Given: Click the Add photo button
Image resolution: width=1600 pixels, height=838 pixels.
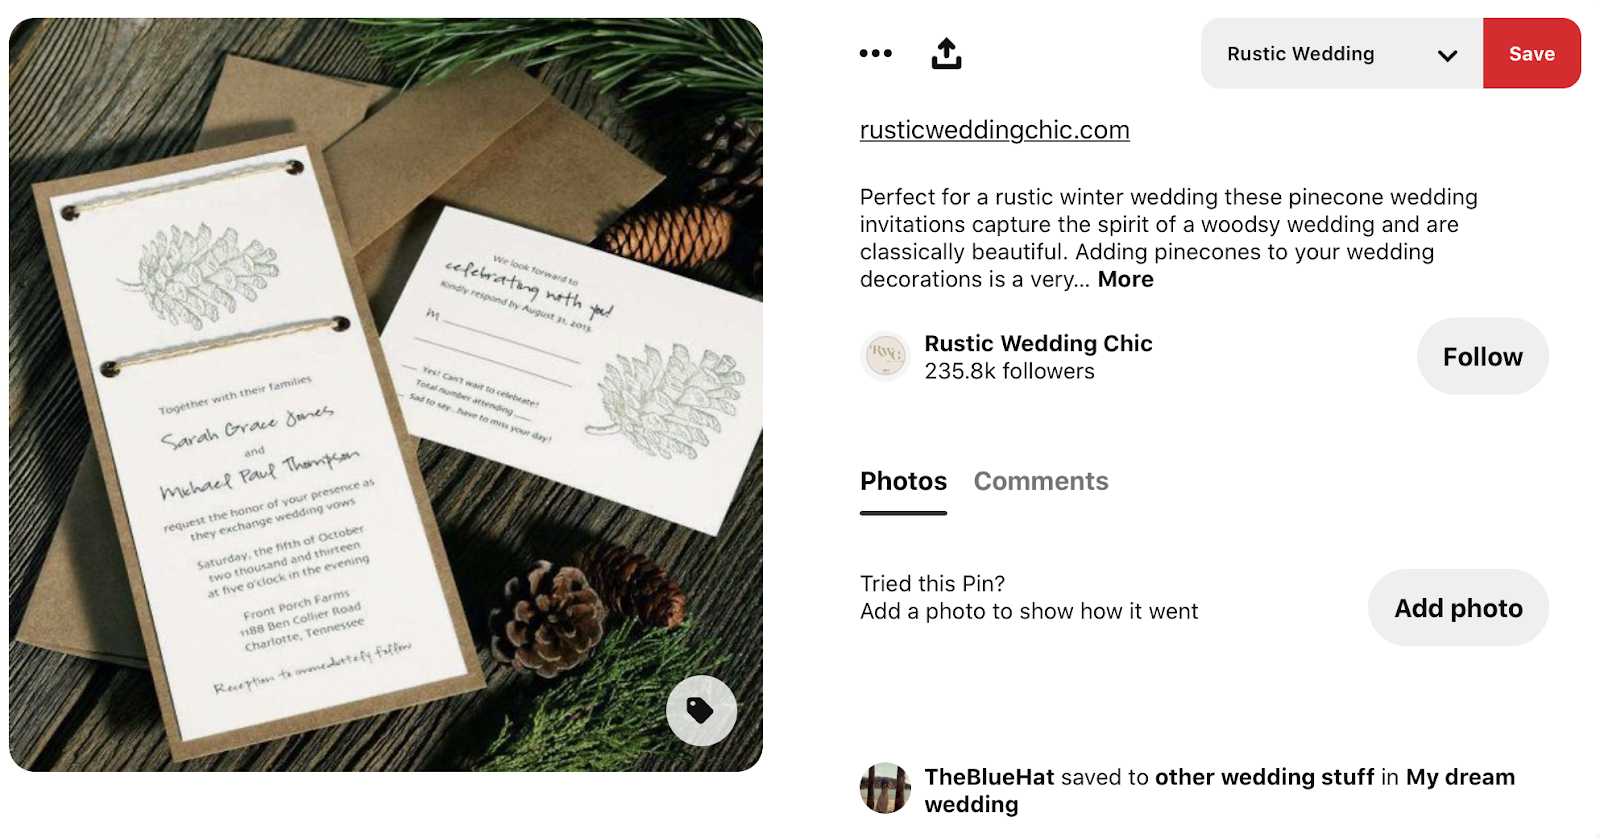Looking at the screenshot, I should pyautogui.click(x=1458, y=608).
